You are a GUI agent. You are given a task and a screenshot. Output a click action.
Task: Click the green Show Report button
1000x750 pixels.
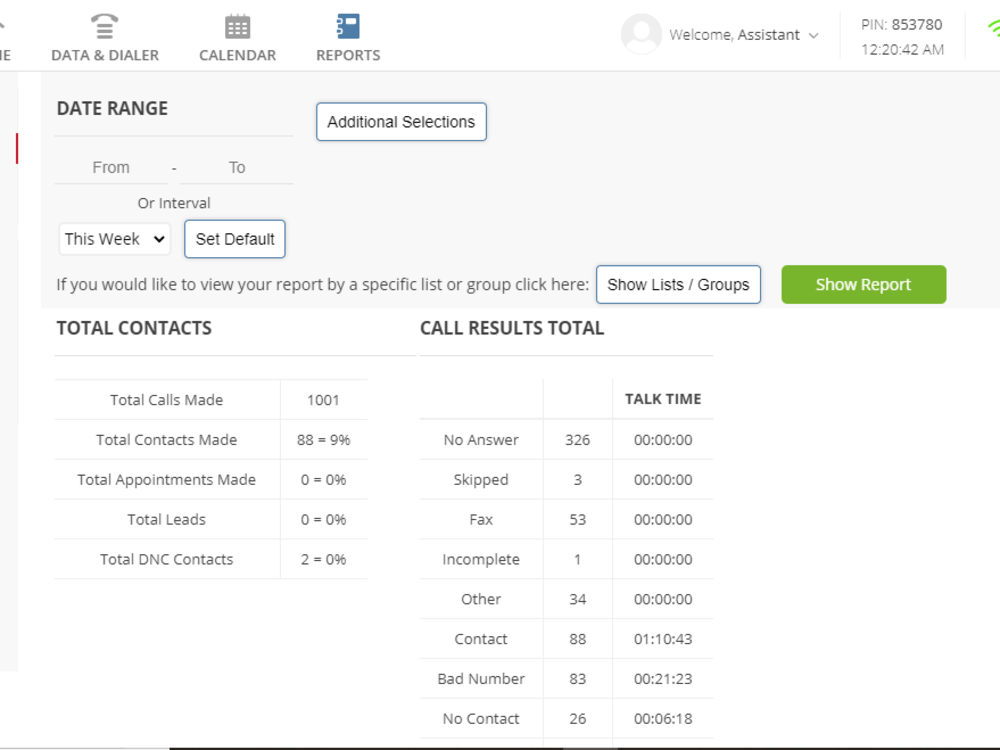pyautogui.click(x=864, y=284)
